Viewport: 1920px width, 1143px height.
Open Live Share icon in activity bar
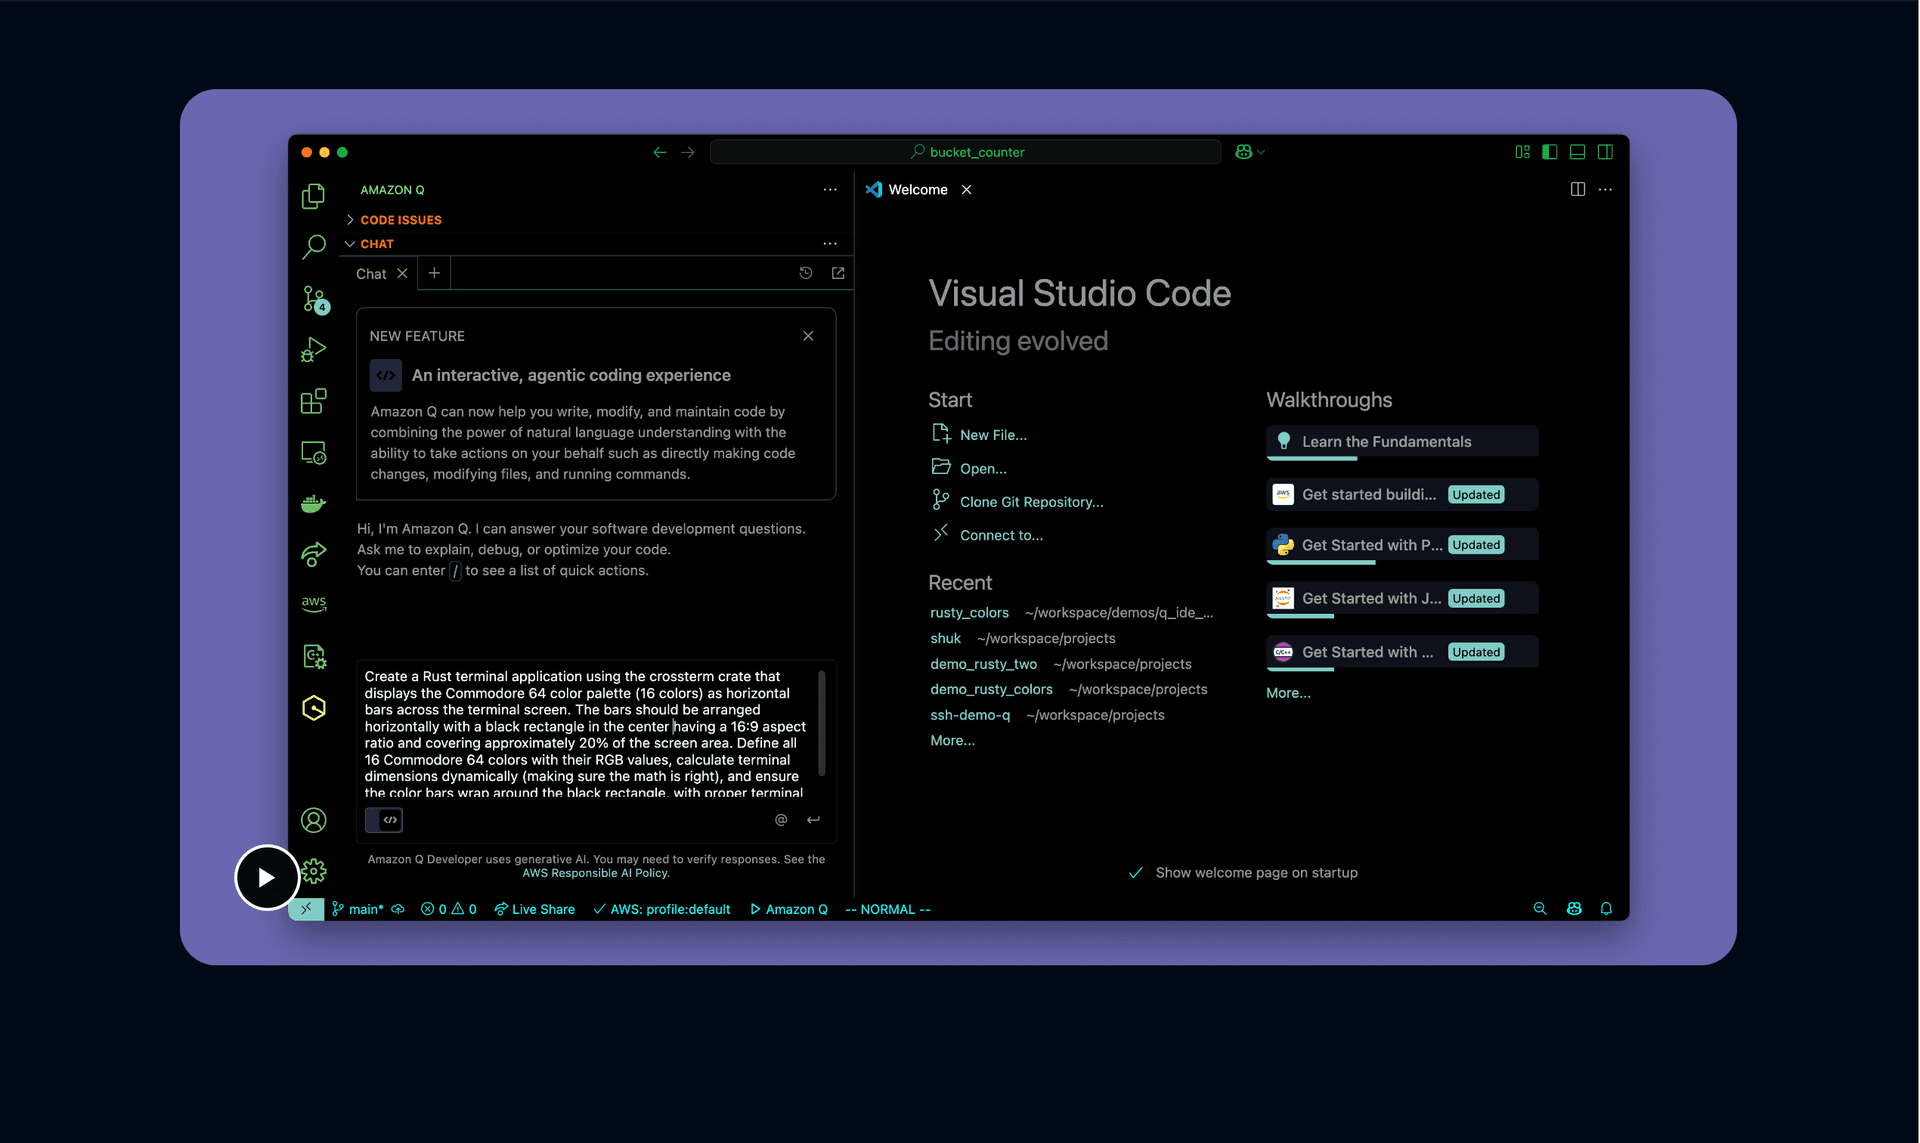point(313,554)
